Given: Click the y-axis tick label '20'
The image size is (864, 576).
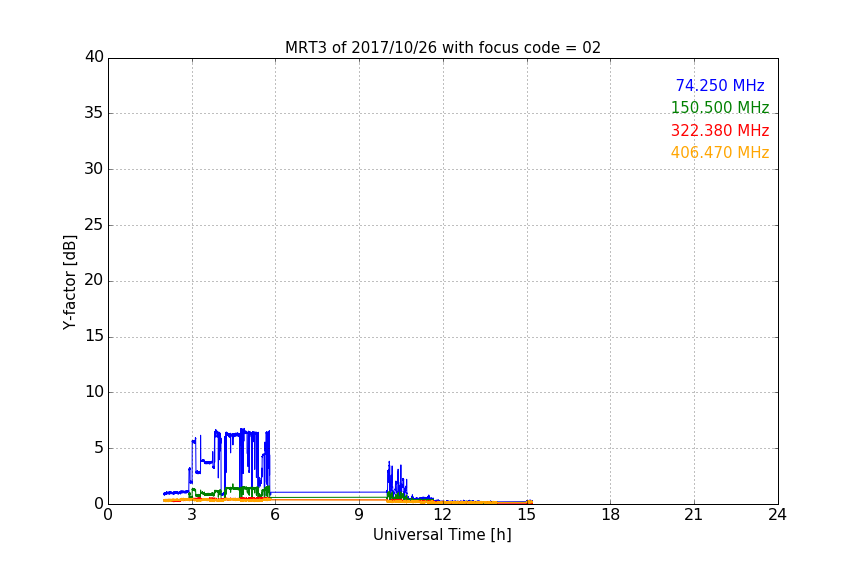Looking at the screenshot, I should click(x=94, y=280).
